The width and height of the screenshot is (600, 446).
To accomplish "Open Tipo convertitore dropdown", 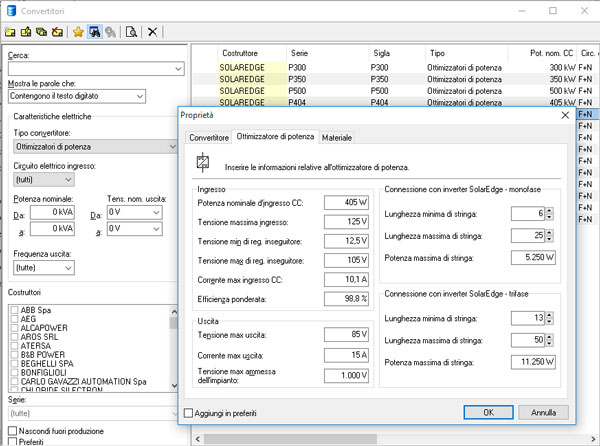I will coord(173,146).
